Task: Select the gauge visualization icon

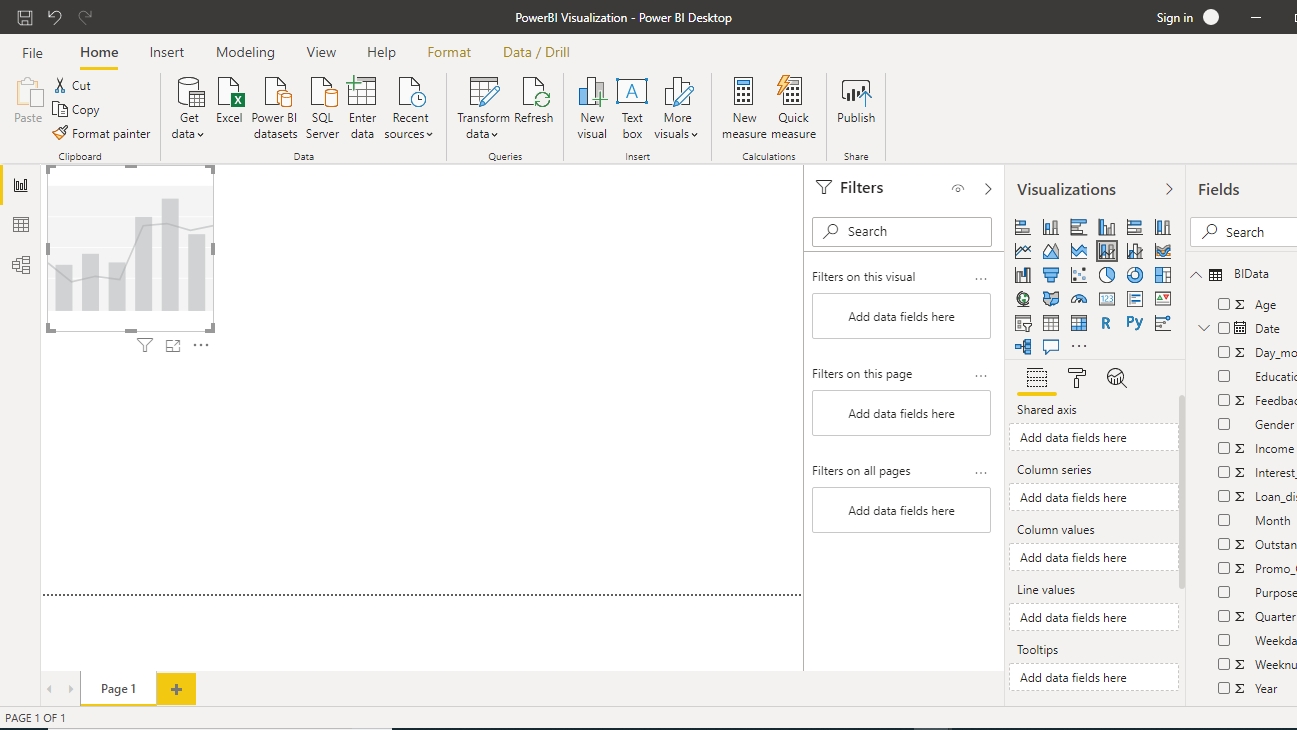Action: tap(1078, 299)
